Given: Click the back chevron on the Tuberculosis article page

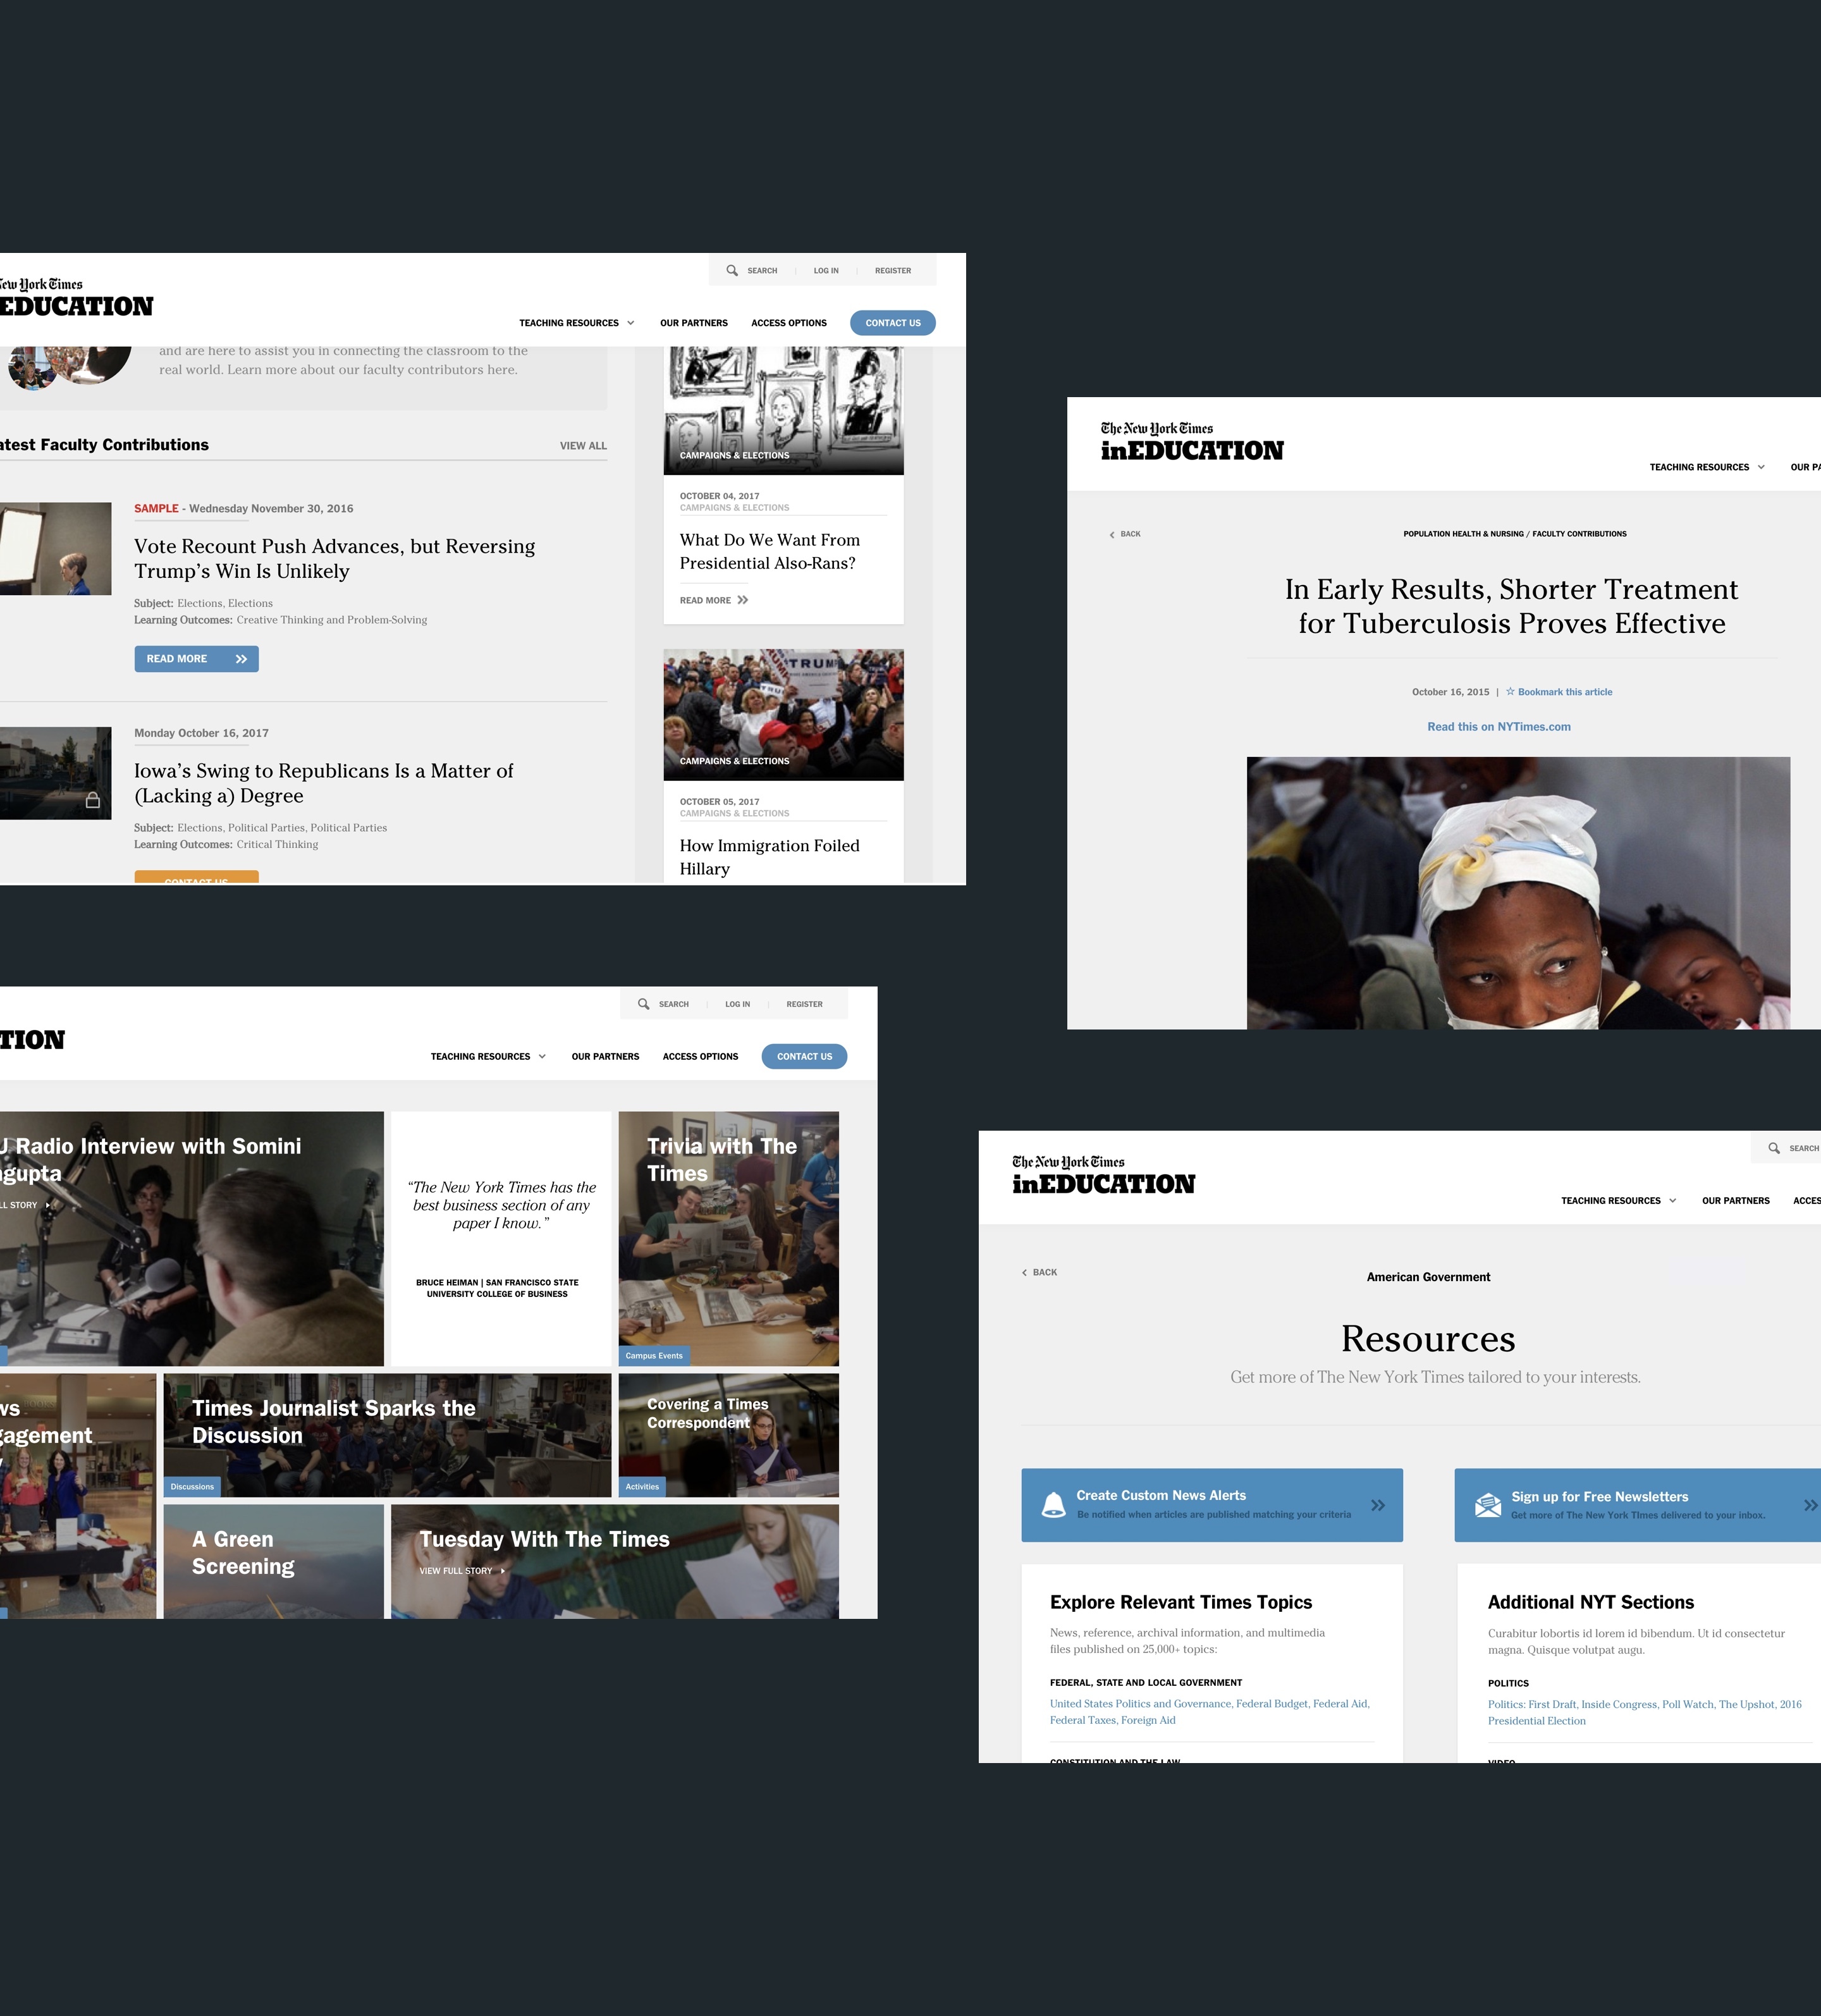Looking at the screenshot, I should click(1111, 535).
